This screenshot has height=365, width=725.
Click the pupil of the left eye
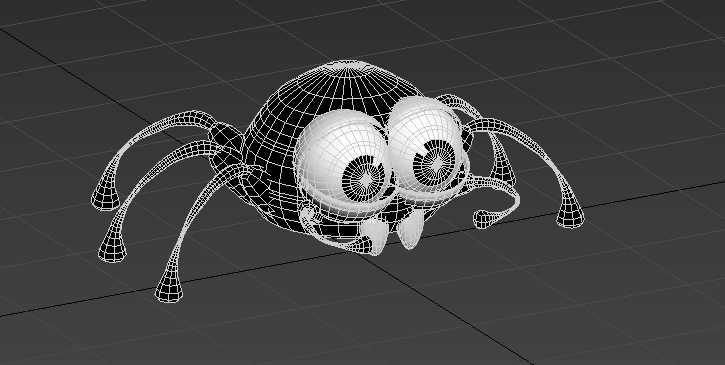click(364, 178)
